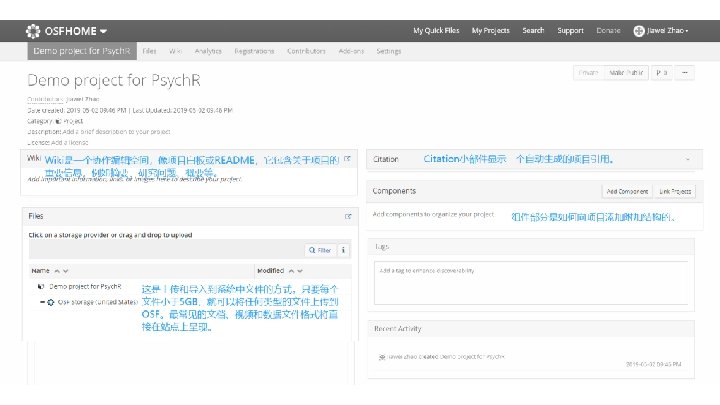720x405 pixels.
Task: Click the Recent Activity timestamp
Action: [x=653, y=364]
